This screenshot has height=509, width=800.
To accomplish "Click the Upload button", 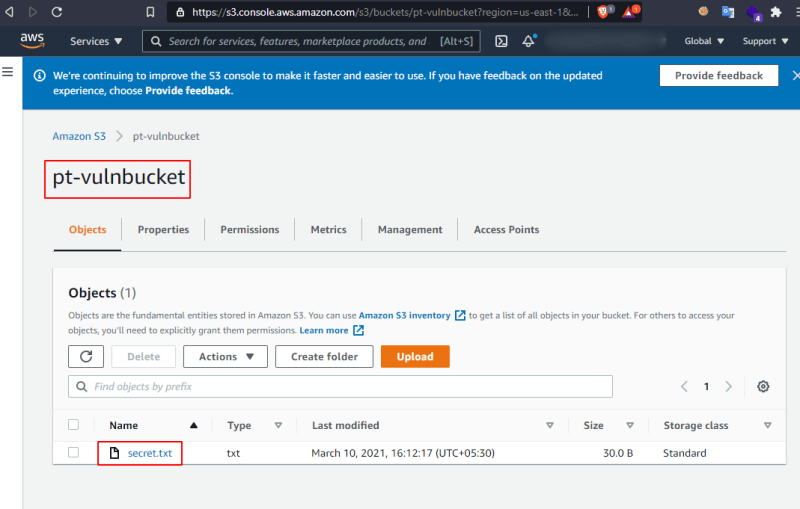I will pyautogui.click(x=415, y=357).
